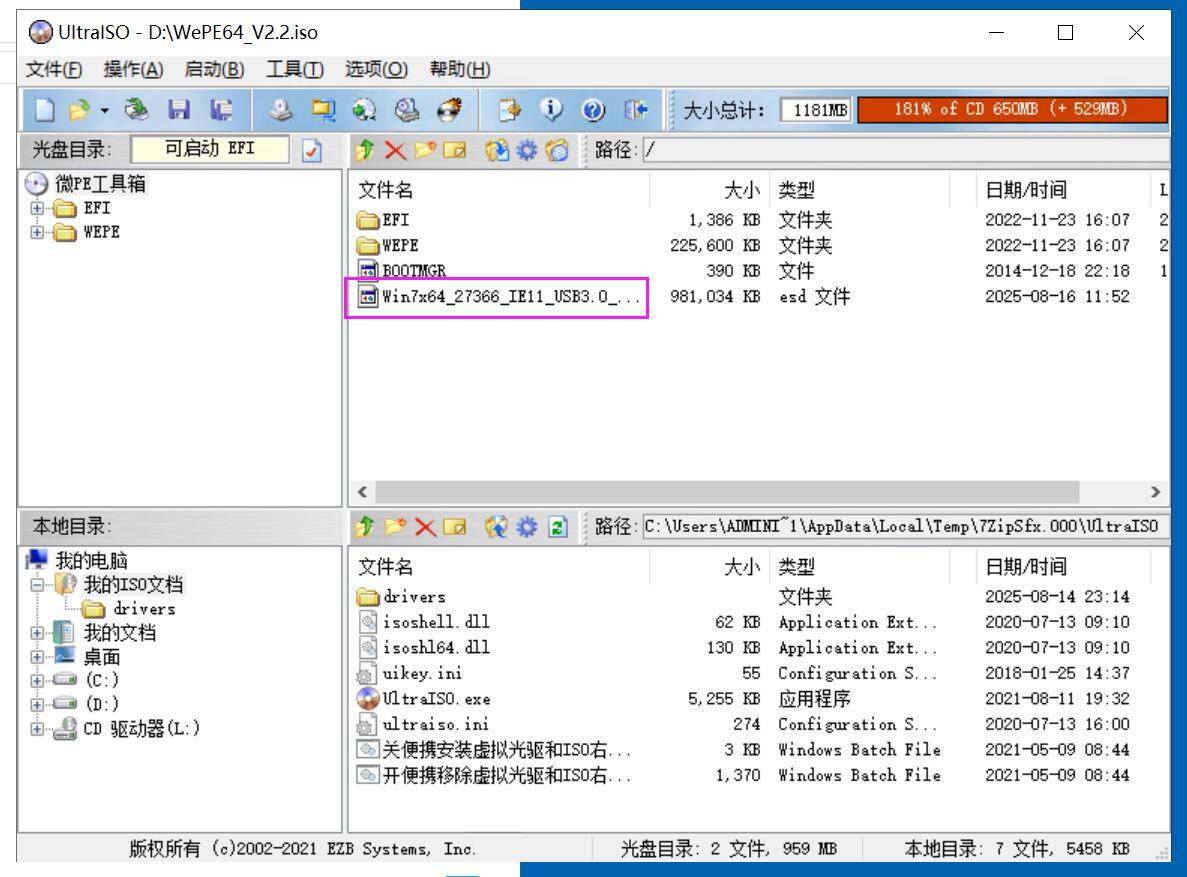
Task: Click the 可启动 EFI boot type field
Action: pos(210,149)
